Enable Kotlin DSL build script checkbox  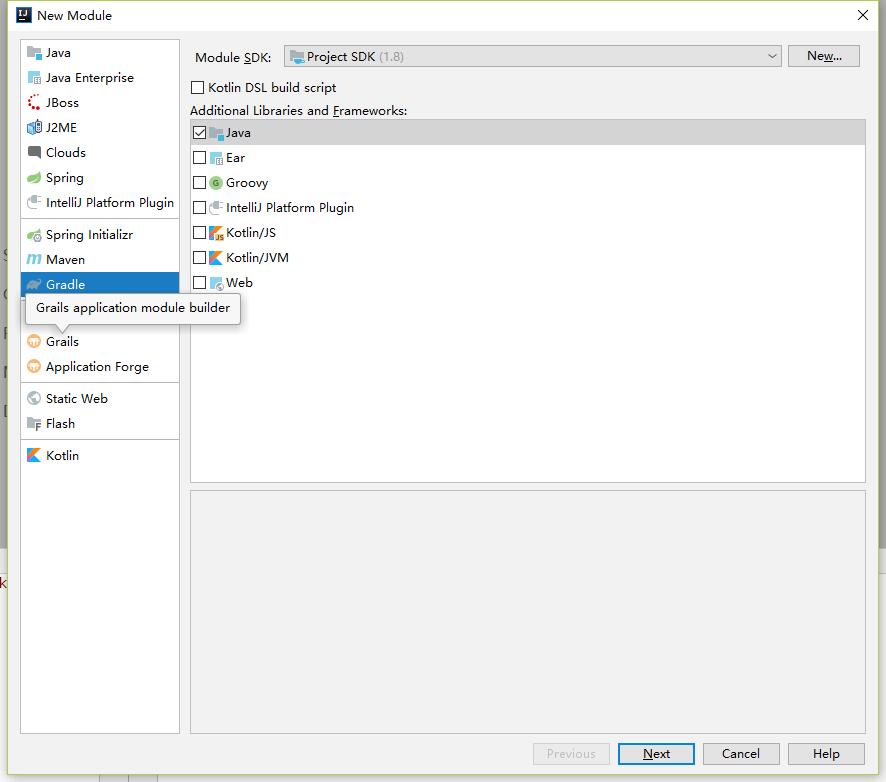pyautogui.click(x=198, y=88)
